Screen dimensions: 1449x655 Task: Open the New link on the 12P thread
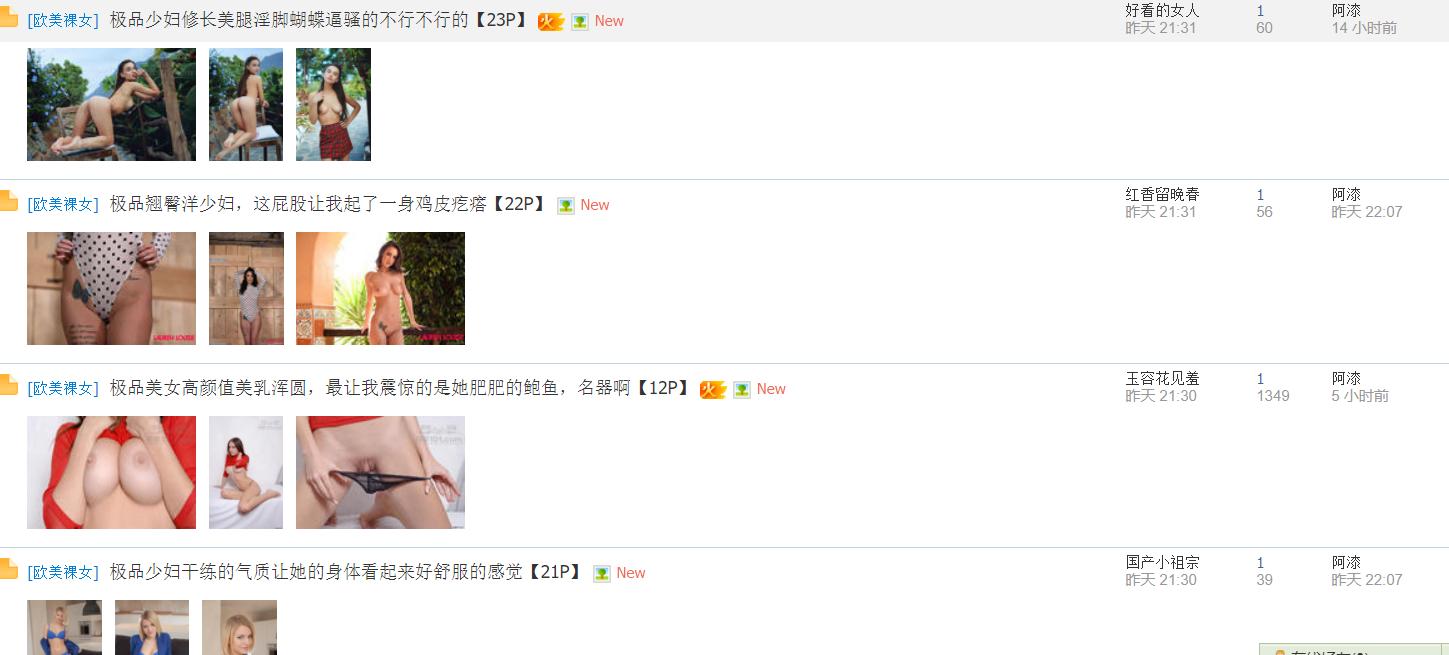(x=771, y=389)
